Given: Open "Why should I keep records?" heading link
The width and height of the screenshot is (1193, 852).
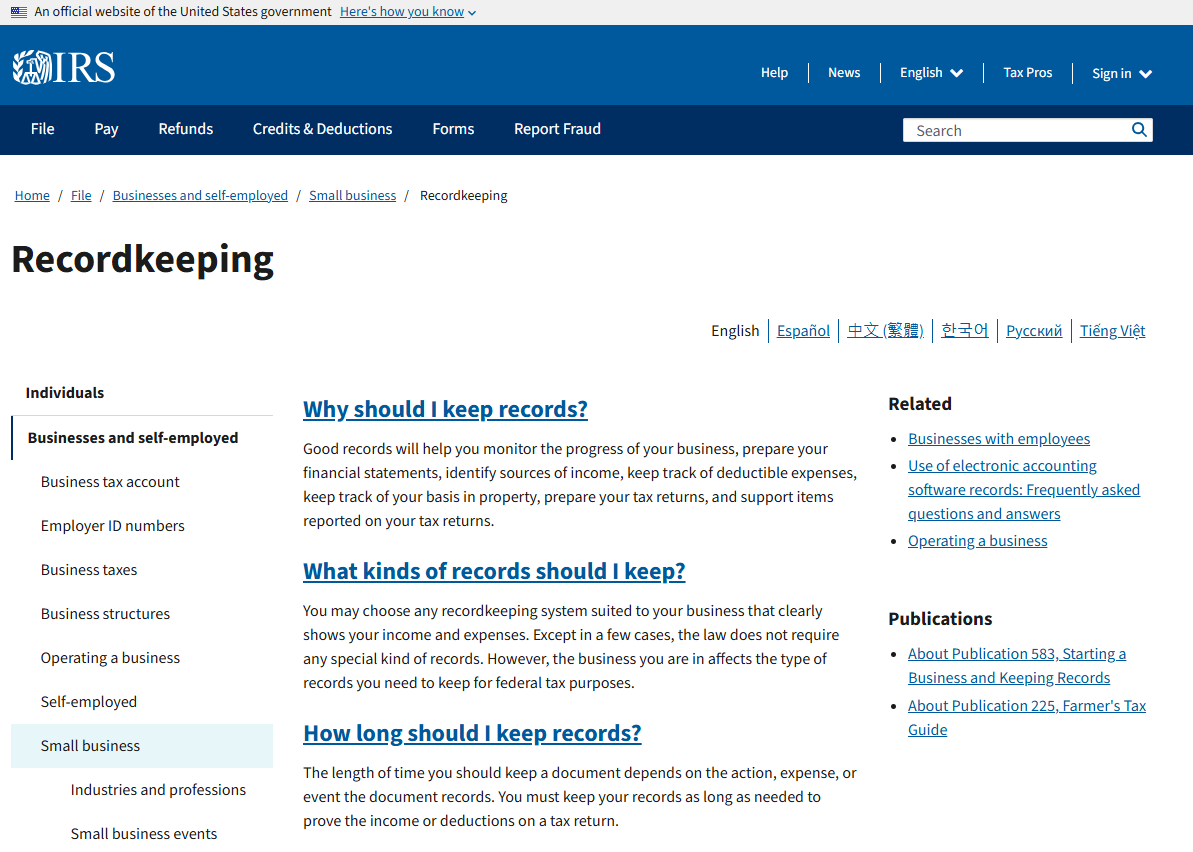Looking at the screenshot, I should point(445,409).
